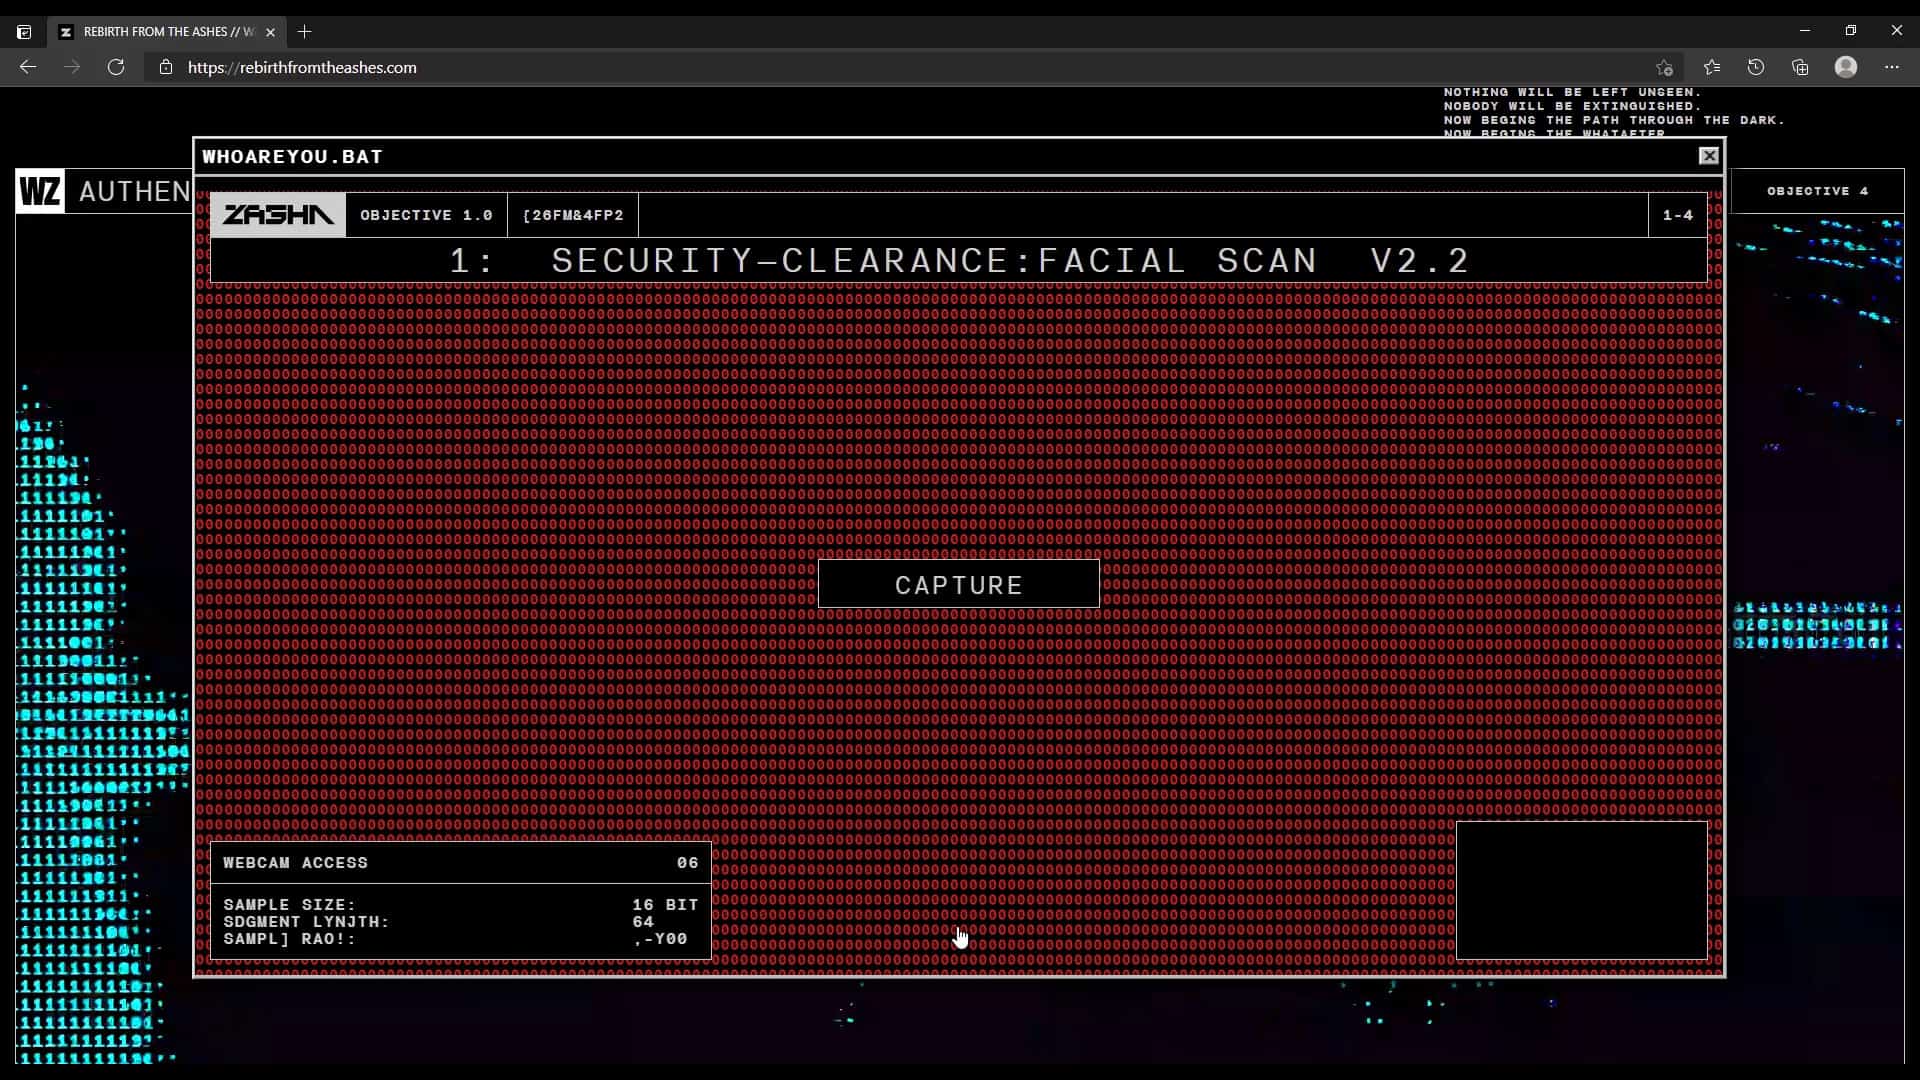Reload the current browser page
Image resolution: width=1920 pixels, height=1080 pixels.
click(x=116, y=67)
